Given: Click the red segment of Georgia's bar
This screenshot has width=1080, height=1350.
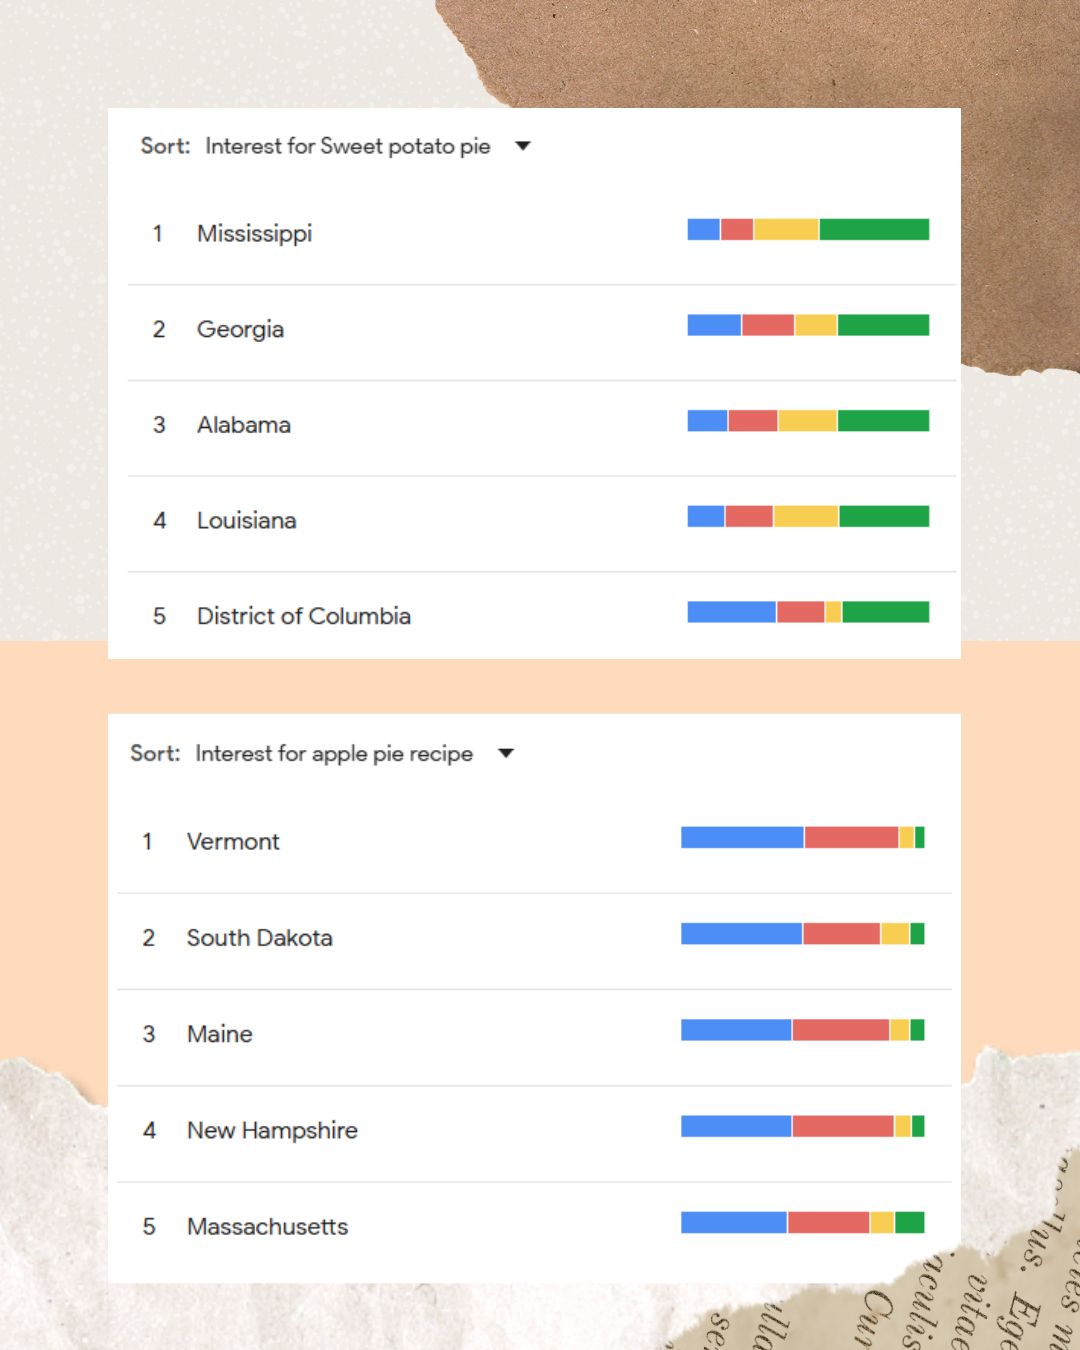Looking at the screenshot, I should click(768, 325).
